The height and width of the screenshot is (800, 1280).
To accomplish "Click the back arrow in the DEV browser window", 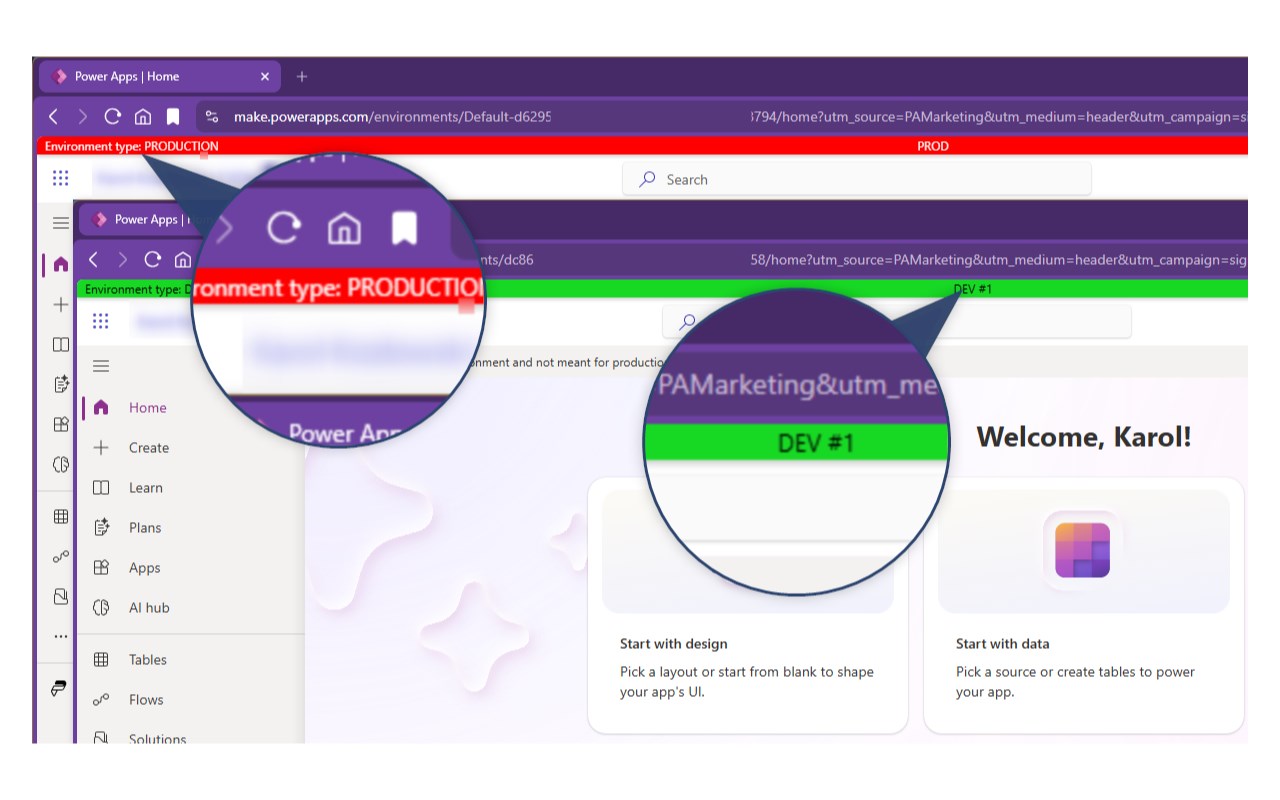I will click(94, 260).
